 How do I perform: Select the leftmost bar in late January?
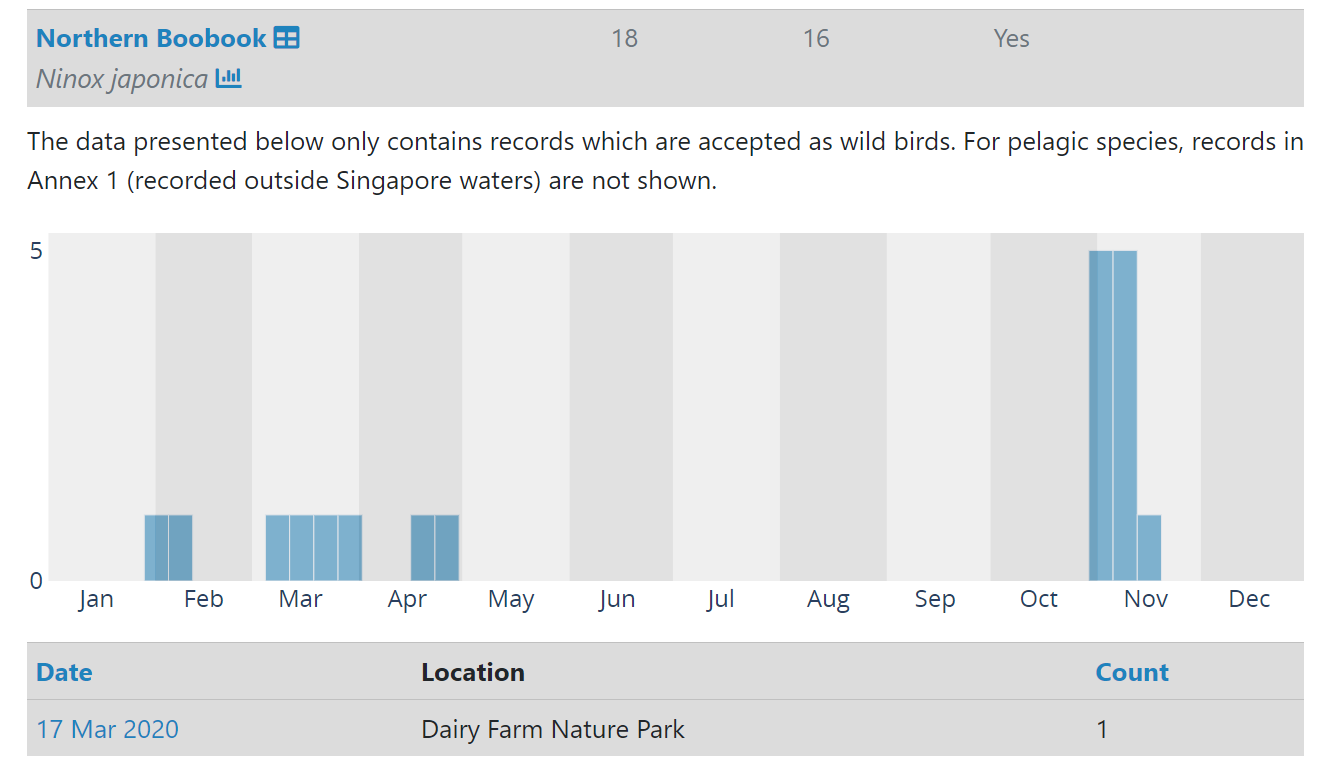pos(156,547)
